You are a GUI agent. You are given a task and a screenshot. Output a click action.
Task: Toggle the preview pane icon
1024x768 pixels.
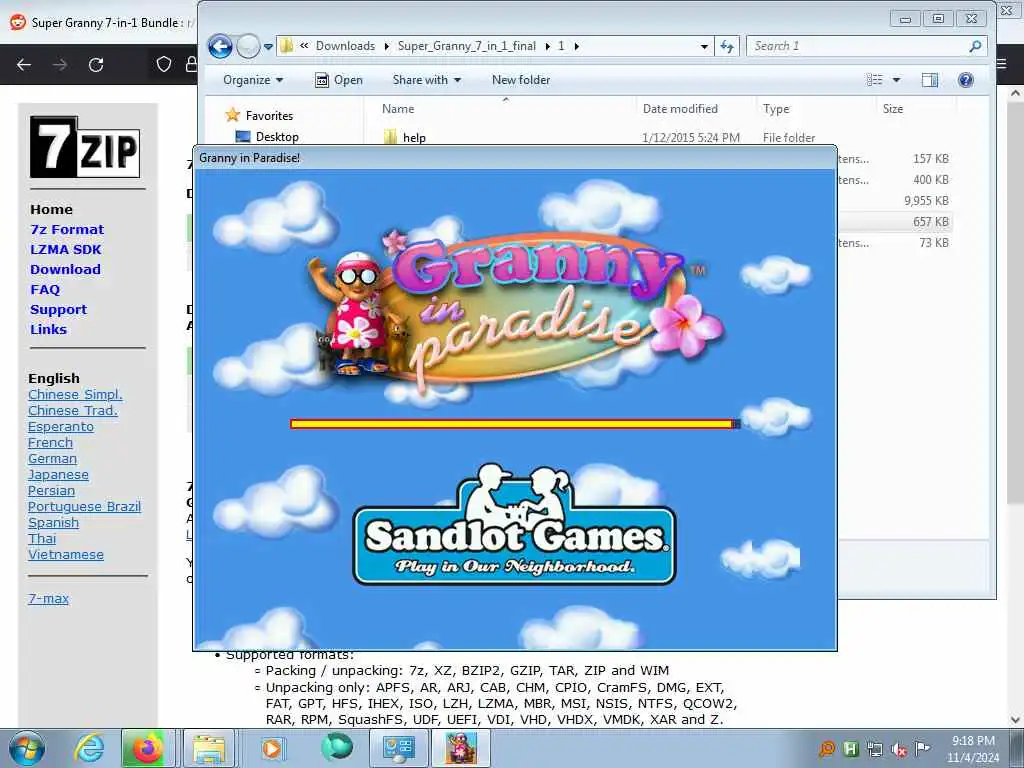[929, 80]
